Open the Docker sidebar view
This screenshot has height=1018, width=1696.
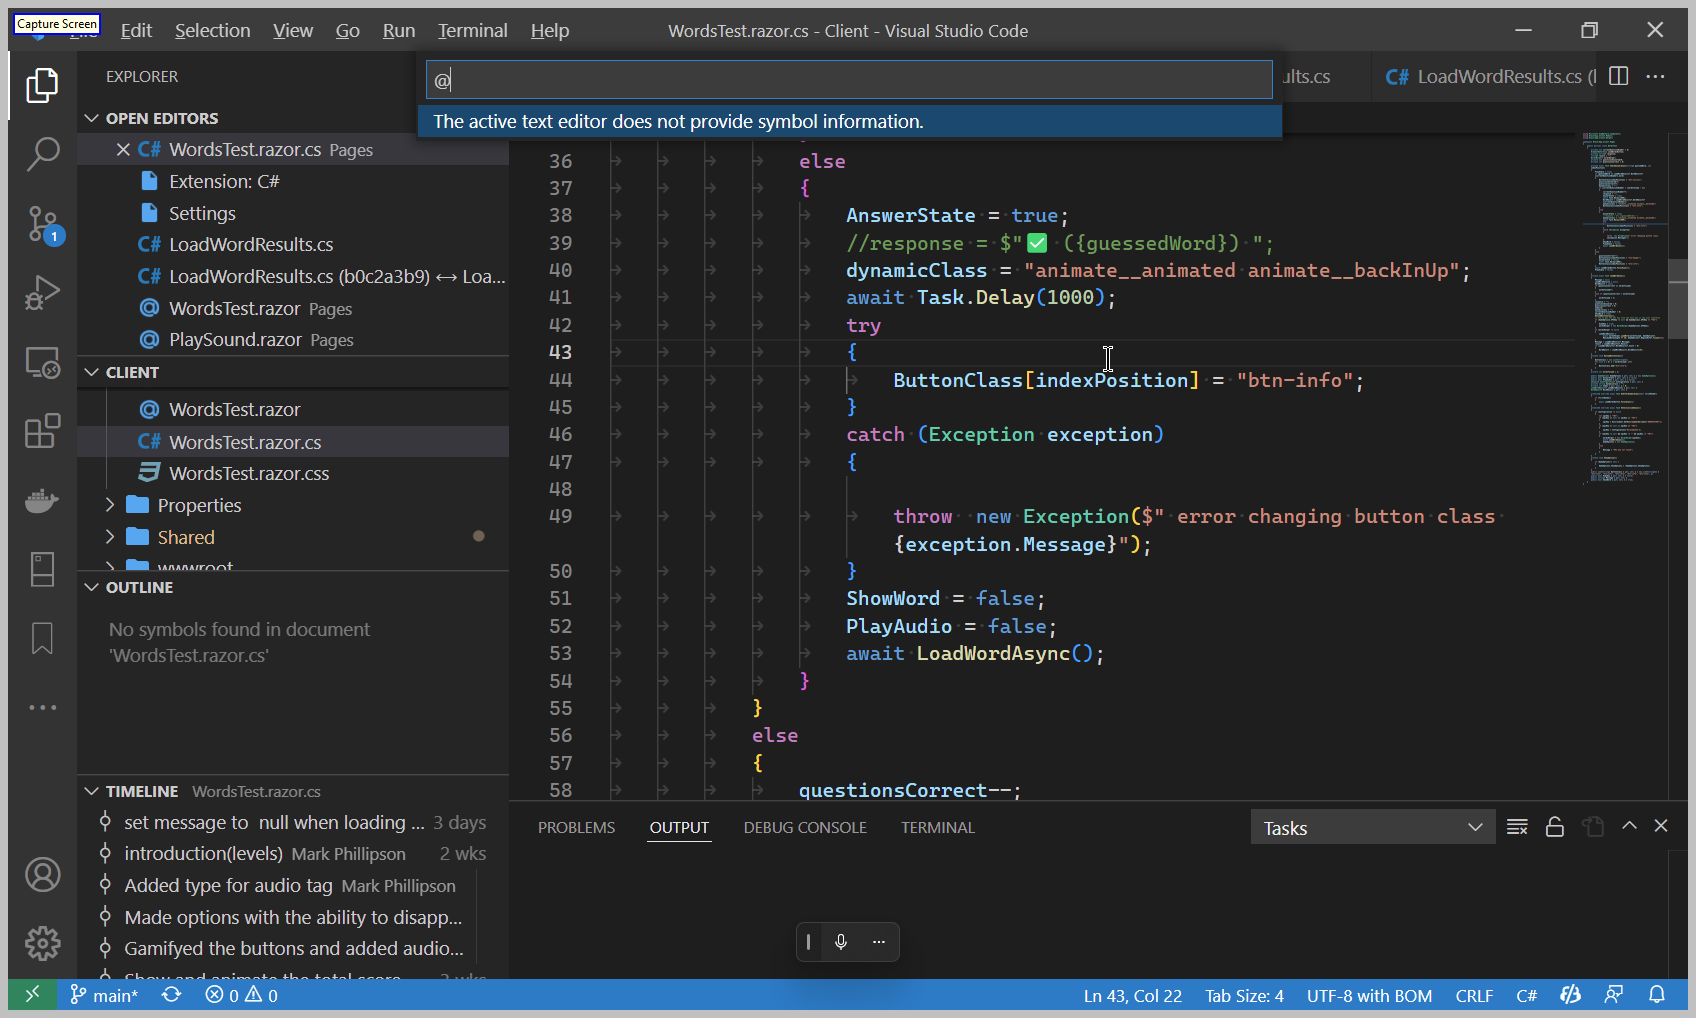tap(43, 501)
